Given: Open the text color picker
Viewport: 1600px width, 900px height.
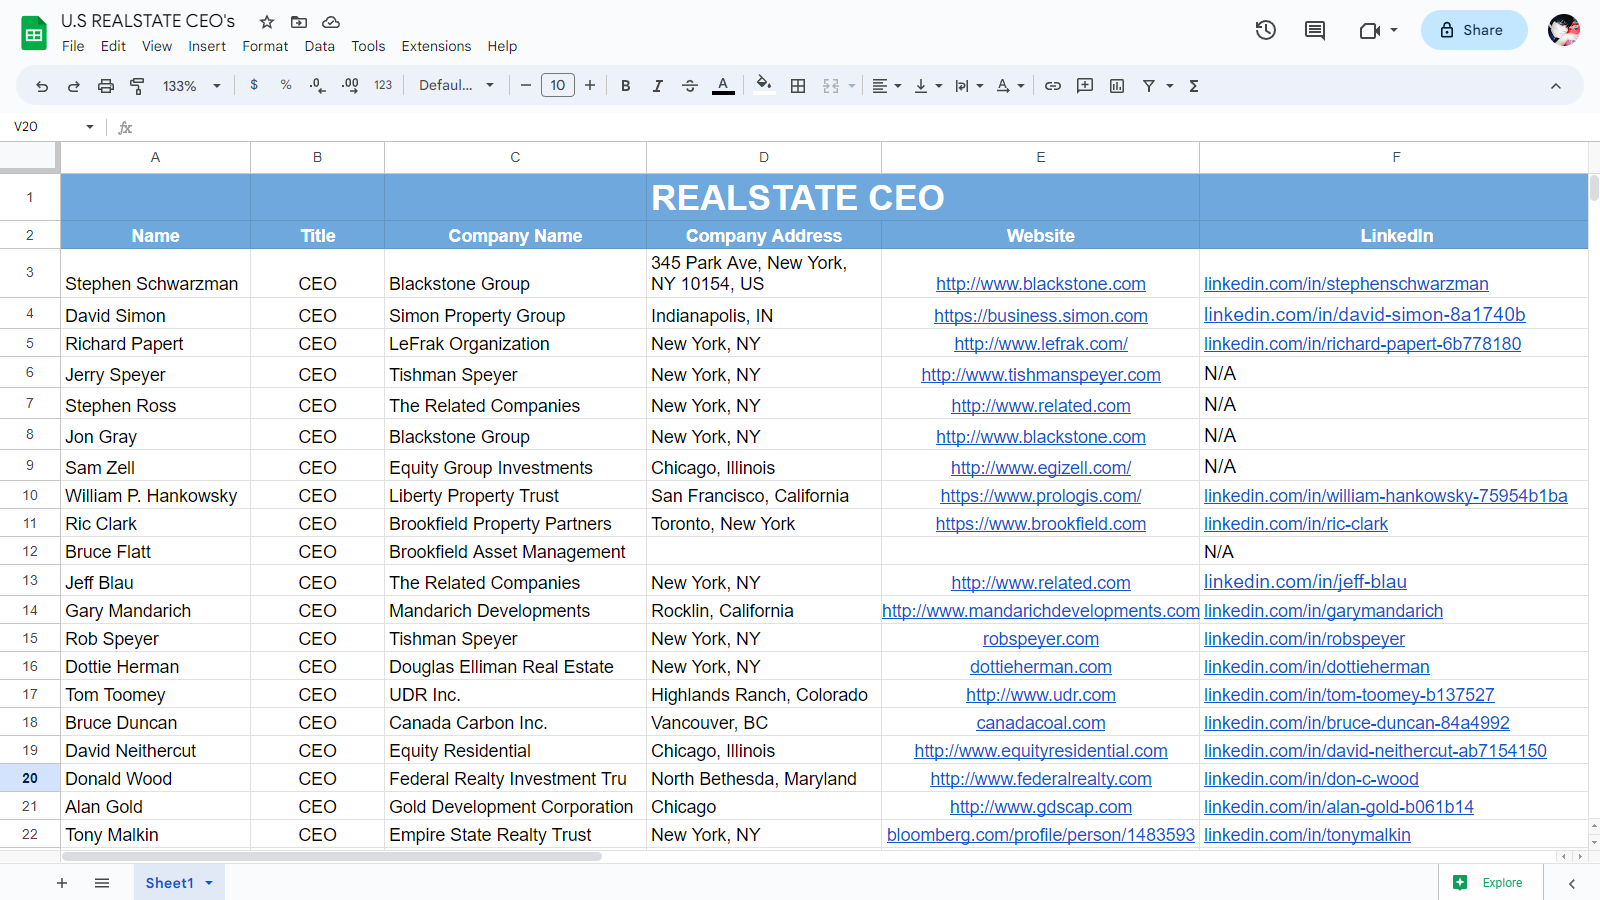Looking at the screenshot, I should tap(723, 86).
